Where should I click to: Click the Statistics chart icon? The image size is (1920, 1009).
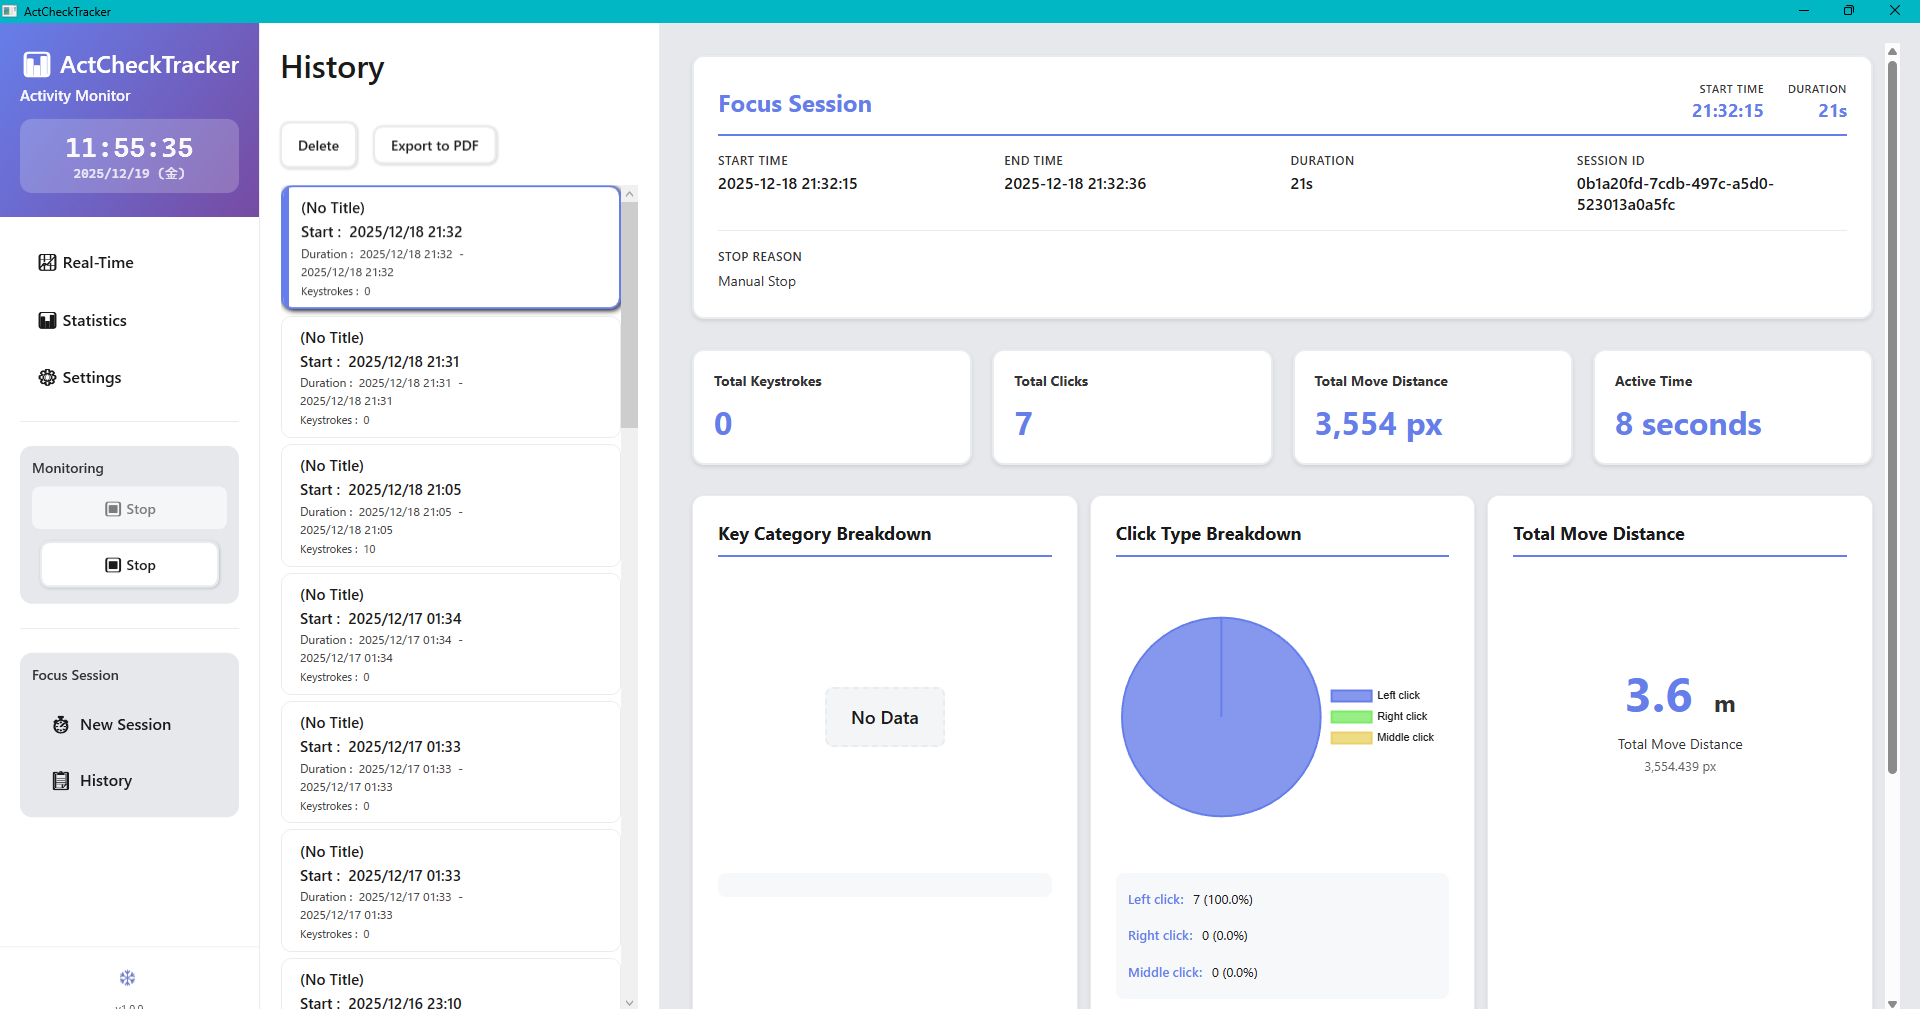click(x=47, y=321)
